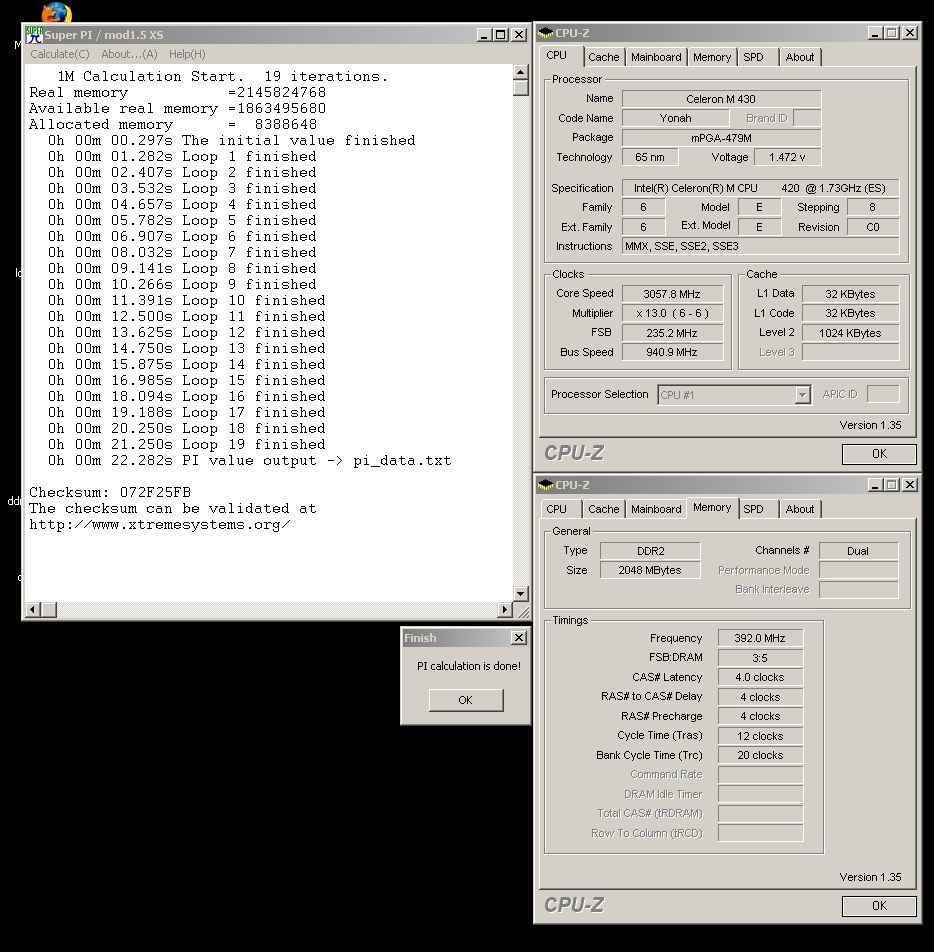The height and width of the screenshot is (952, 934).
Task: Minimize the Super PI window
Action: [x=484, y=35]
